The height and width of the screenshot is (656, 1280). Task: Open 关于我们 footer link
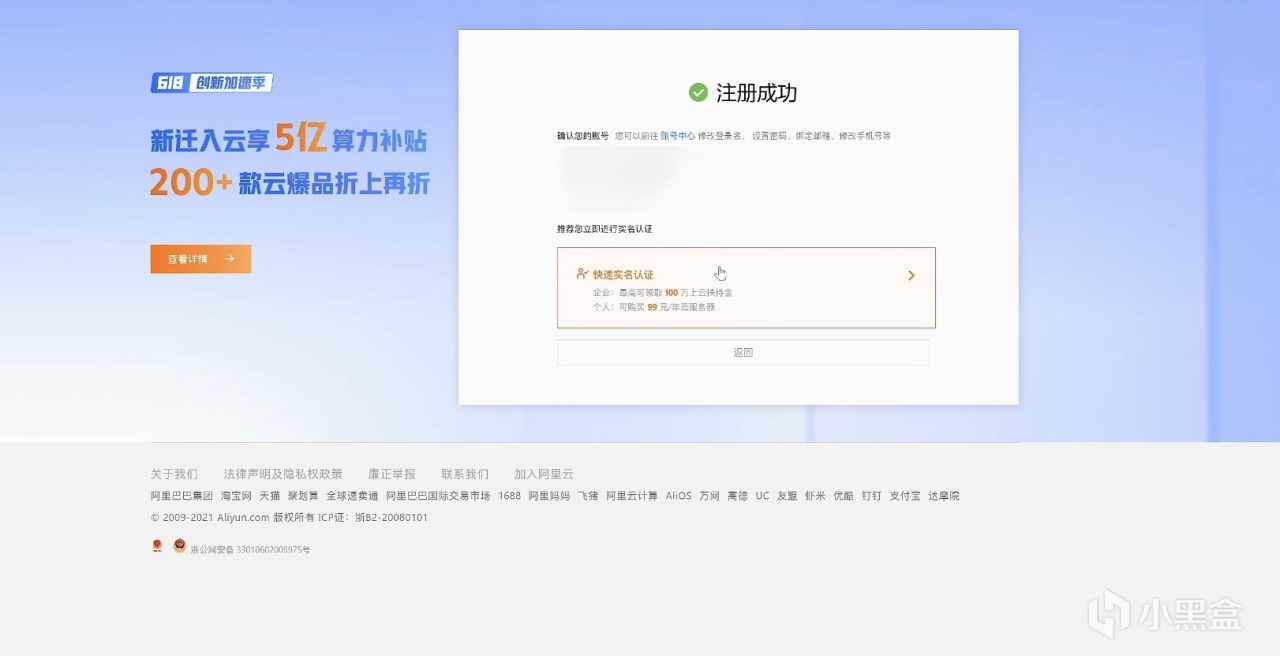click(x=174, y=474)
